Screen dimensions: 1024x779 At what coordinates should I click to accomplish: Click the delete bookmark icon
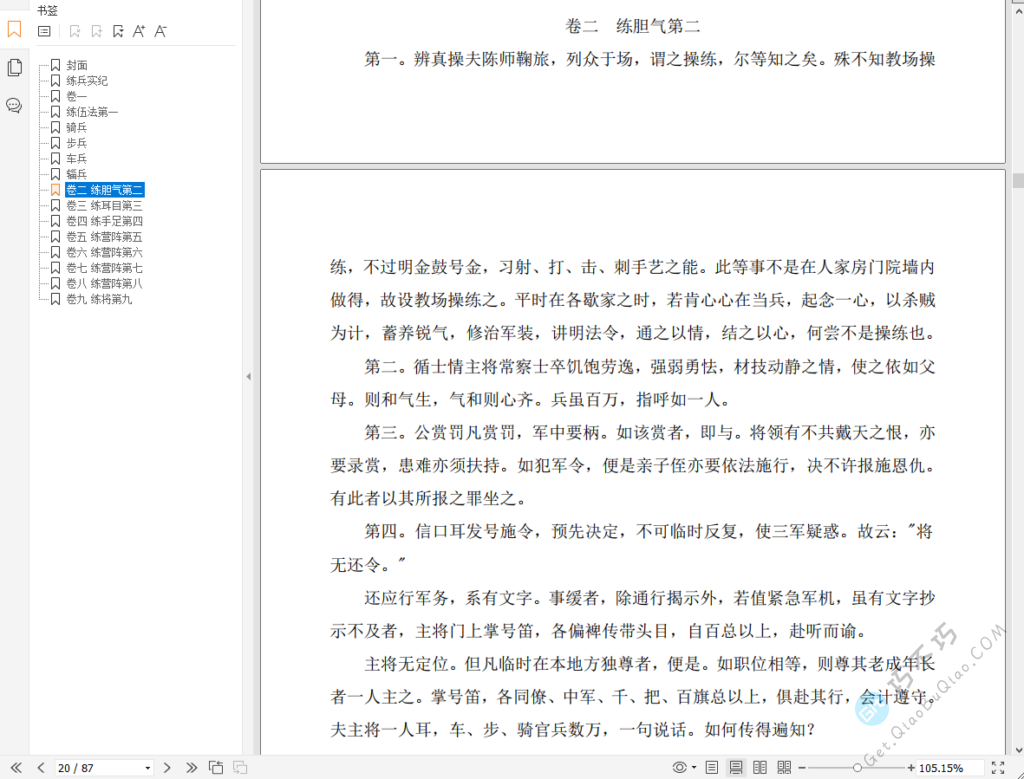click(x=75, y=31)
